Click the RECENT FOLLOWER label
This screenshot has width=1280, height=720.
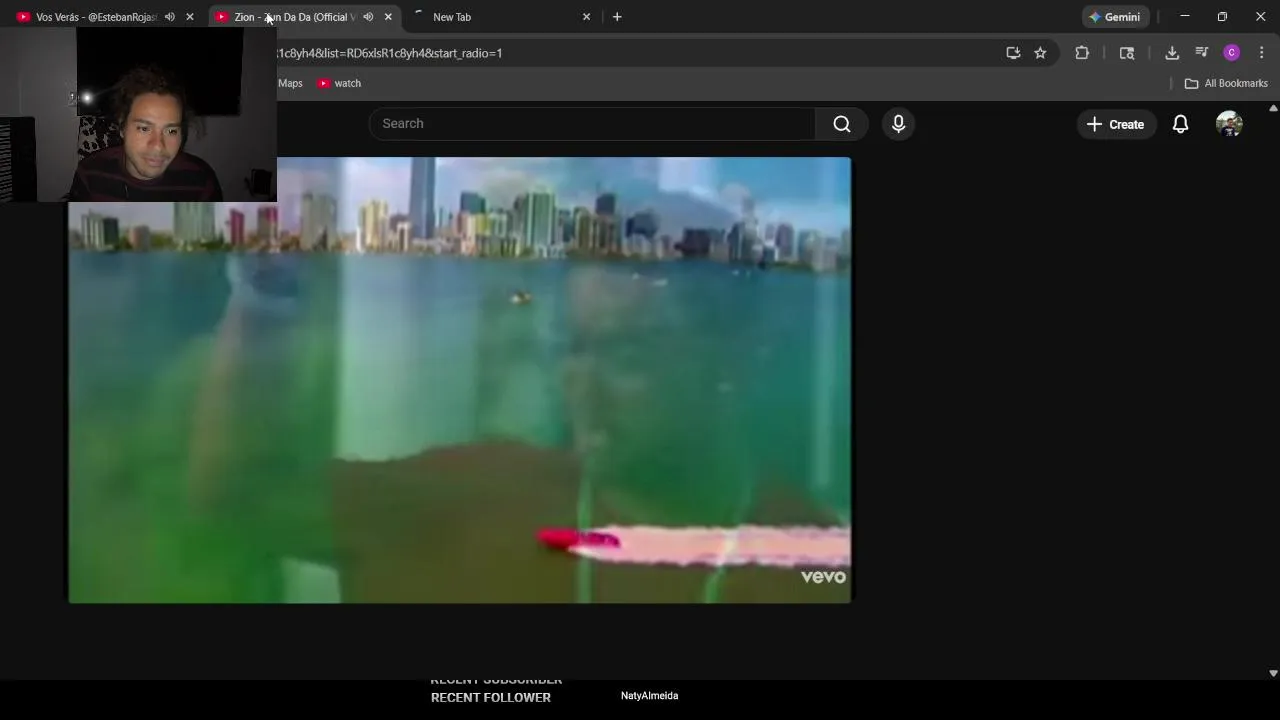(491, 698)
